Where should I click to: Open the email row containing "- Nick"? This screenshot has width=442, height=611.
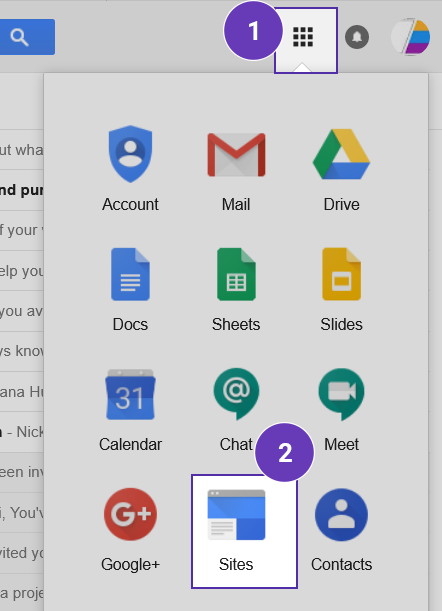(22, 432)
